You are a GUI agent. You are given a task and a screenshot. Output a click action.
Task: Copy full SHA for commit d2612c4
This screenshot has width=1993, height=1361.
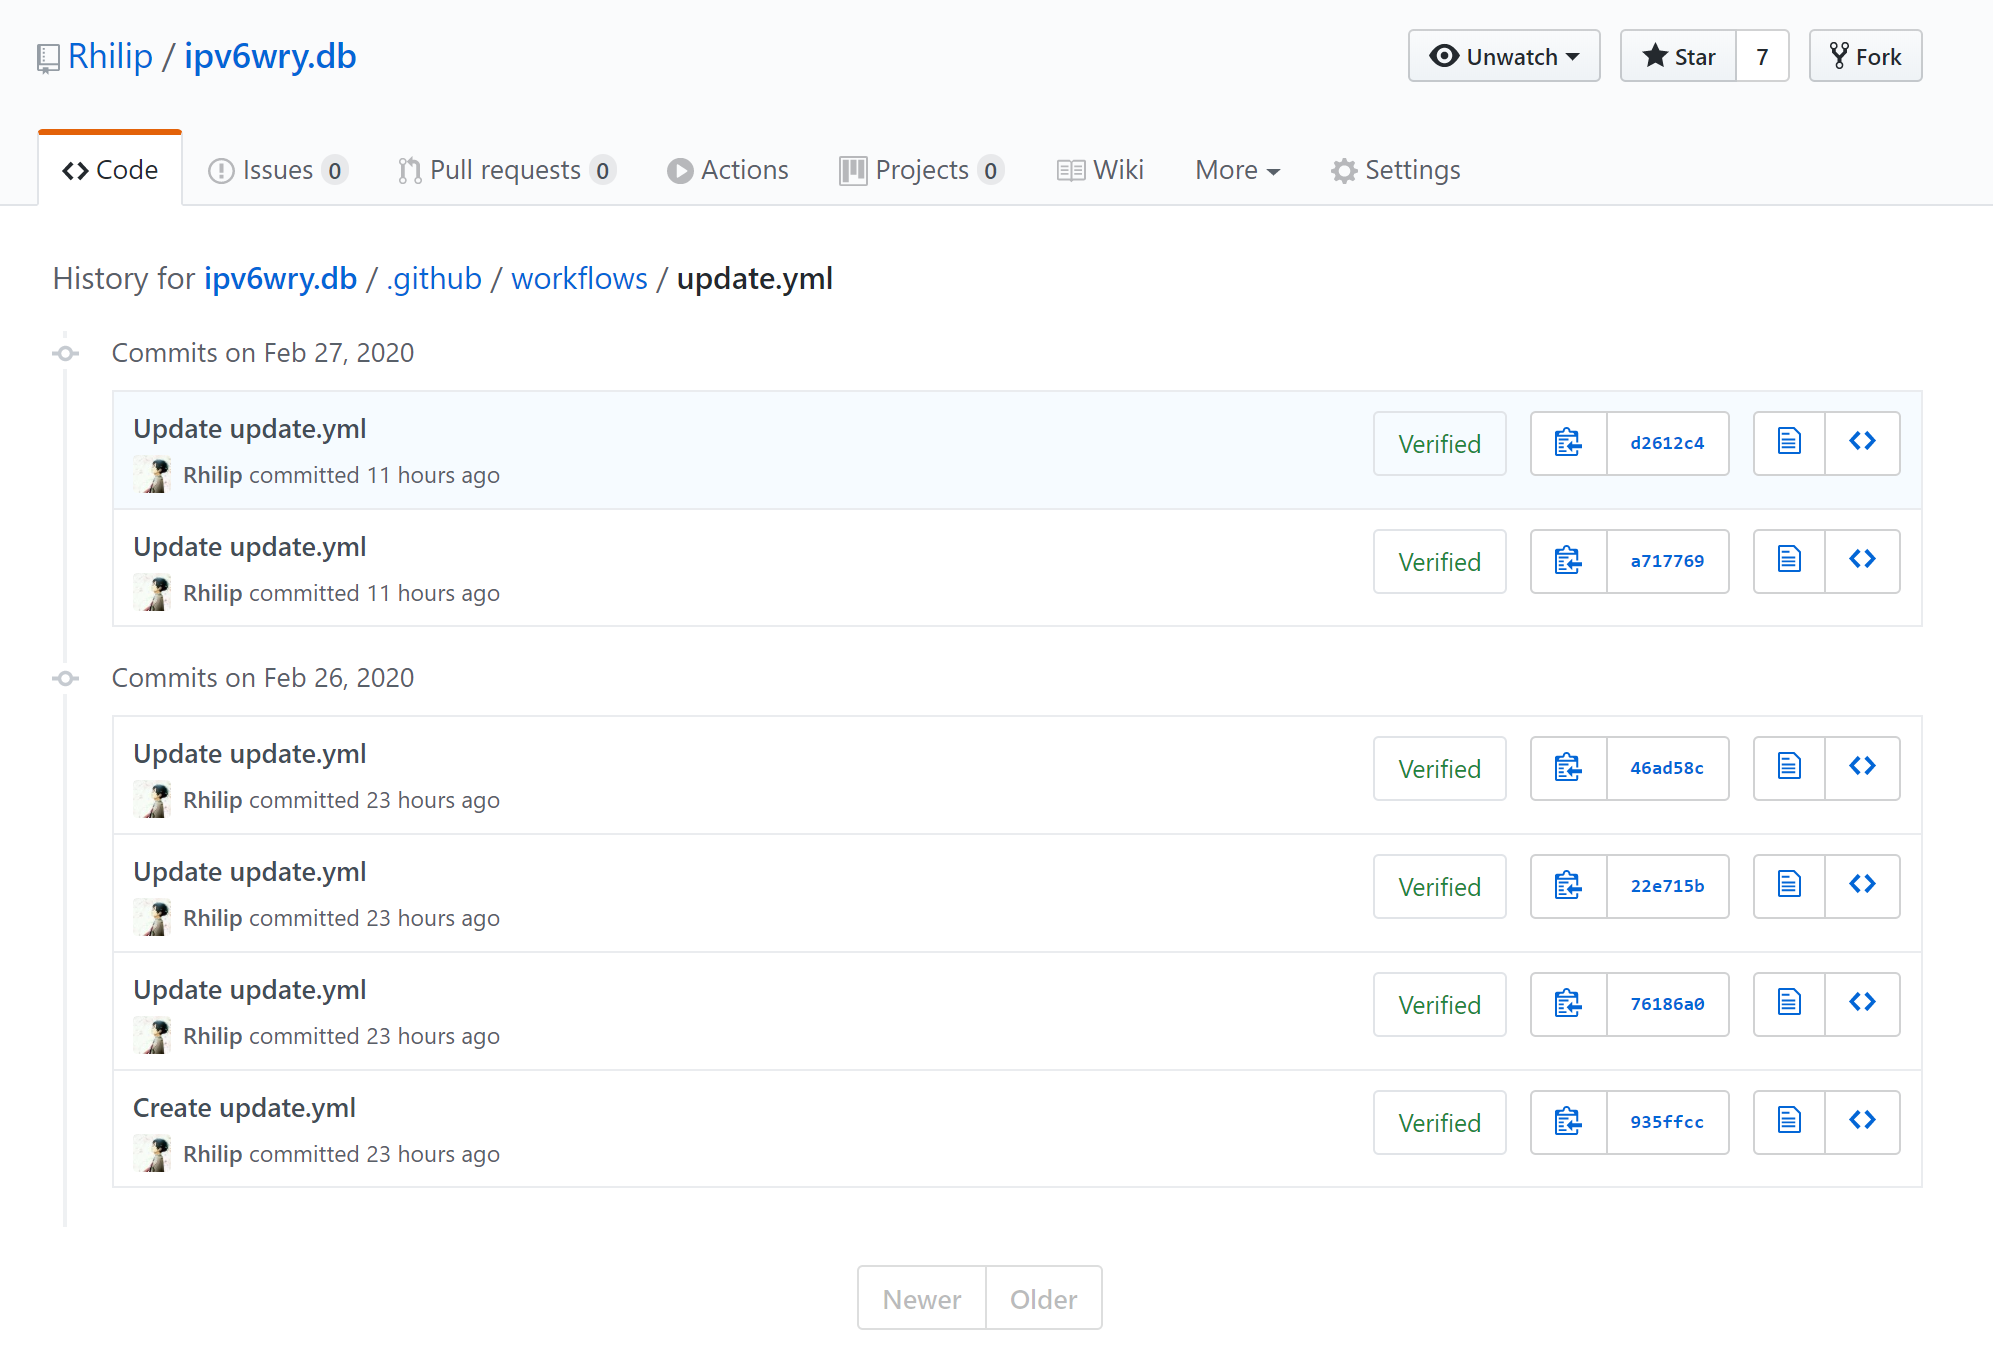[1568, 443]
